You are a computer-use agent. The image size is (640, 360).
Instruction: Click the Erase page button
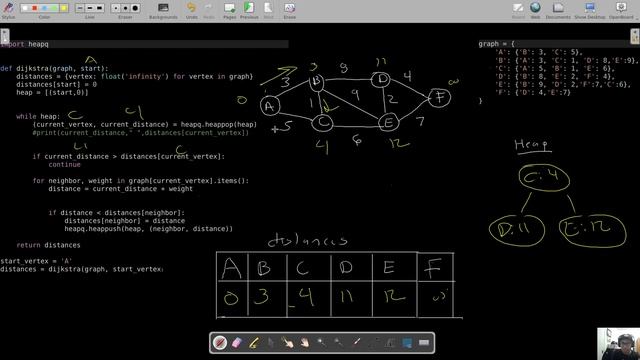pyautogui.click(x=289, y=10)
